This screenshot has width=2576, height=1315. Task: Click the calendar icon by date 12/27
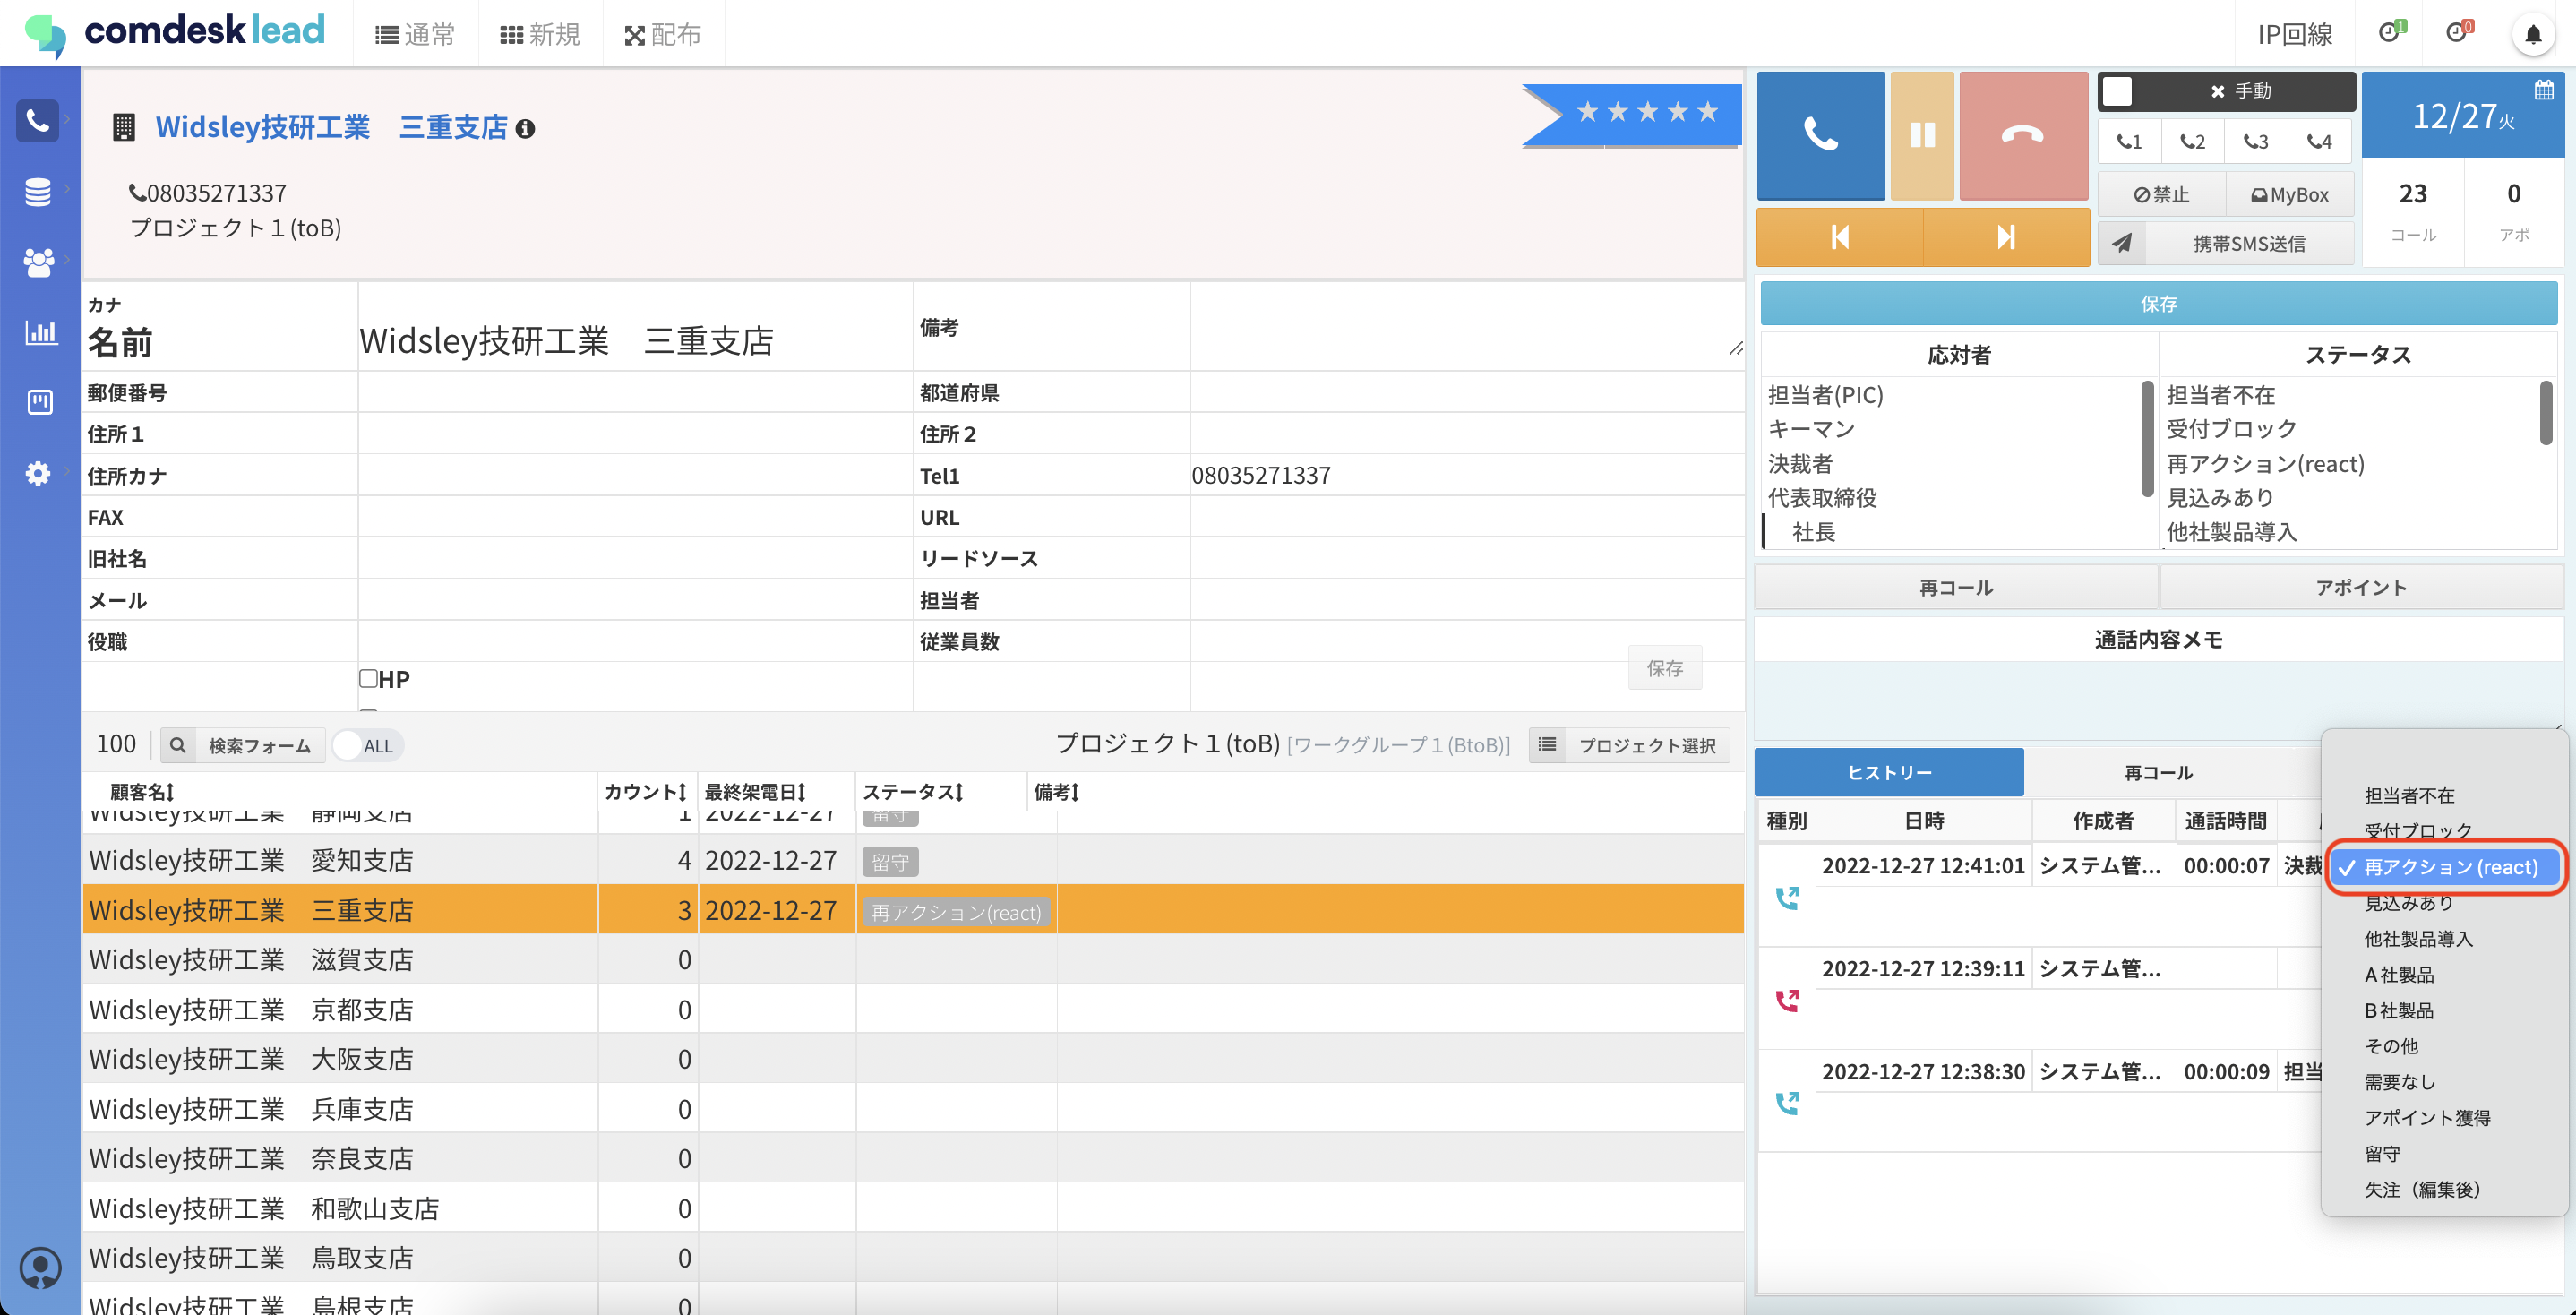[2544, 90]
